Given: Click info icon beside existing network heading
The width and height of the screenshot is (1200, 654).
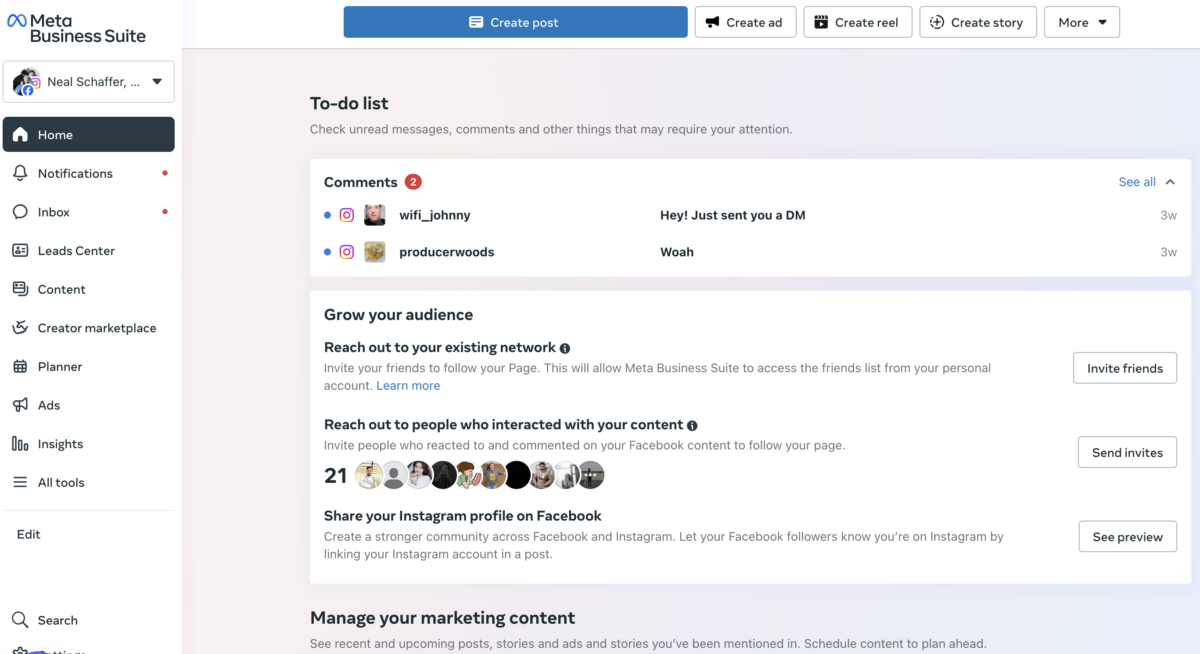Looking at the screenshot, I should point(565,348).
